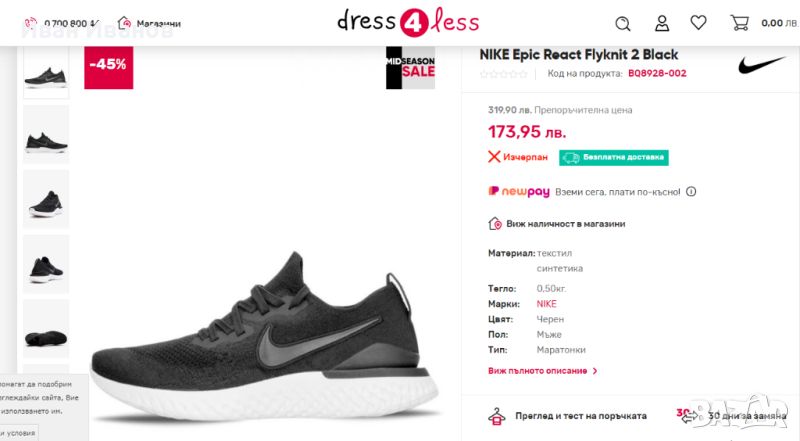The width and height of the screenshot is (800, 441).
Task: Open Магазини stores menu item
Action: (158, 23)
